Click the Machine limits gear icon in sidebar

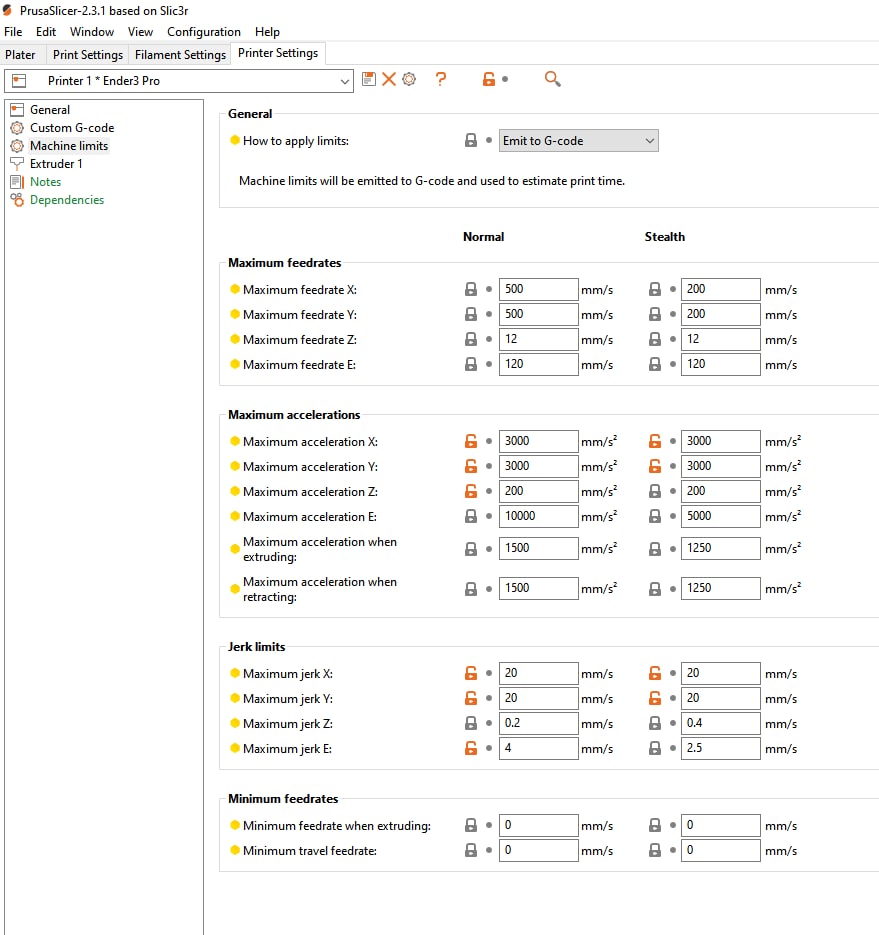pos(17,145)
